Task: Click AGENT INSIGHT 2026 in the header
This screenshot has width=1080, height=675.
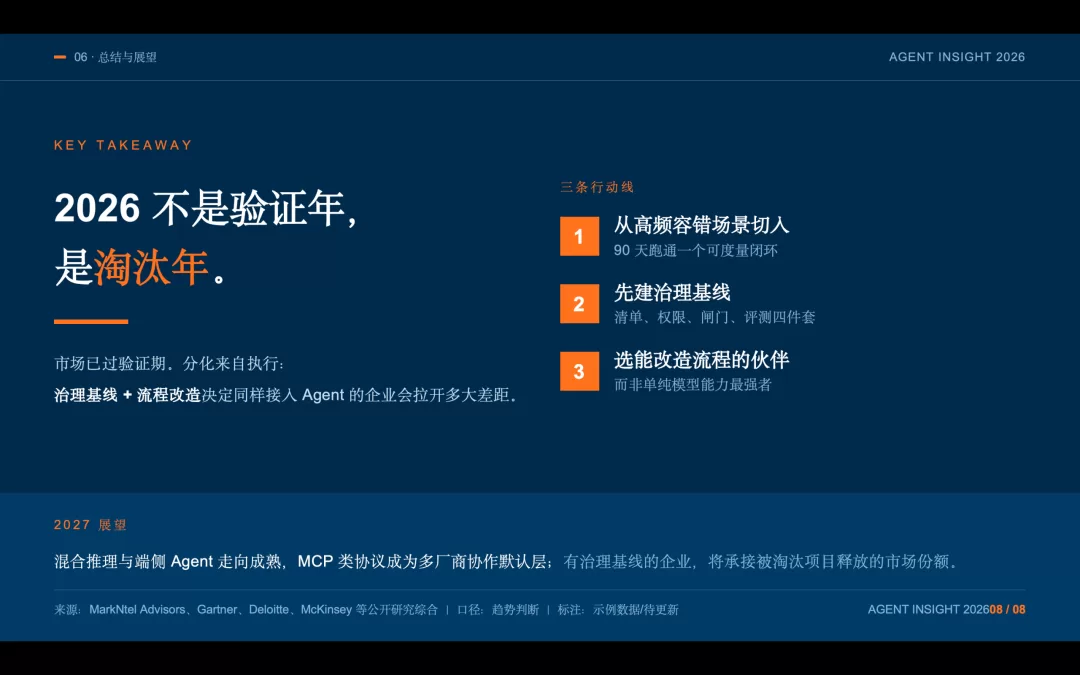Action: pyautogui.click(x=957, y=57)
